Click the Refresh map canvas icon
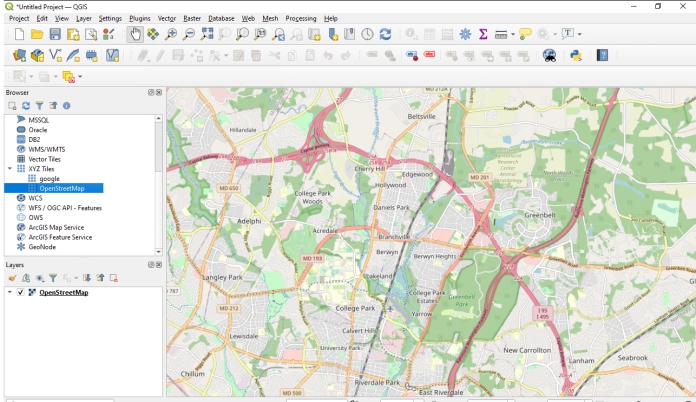The width and height of the screenshot is (696, 402). tap(385, 34)
